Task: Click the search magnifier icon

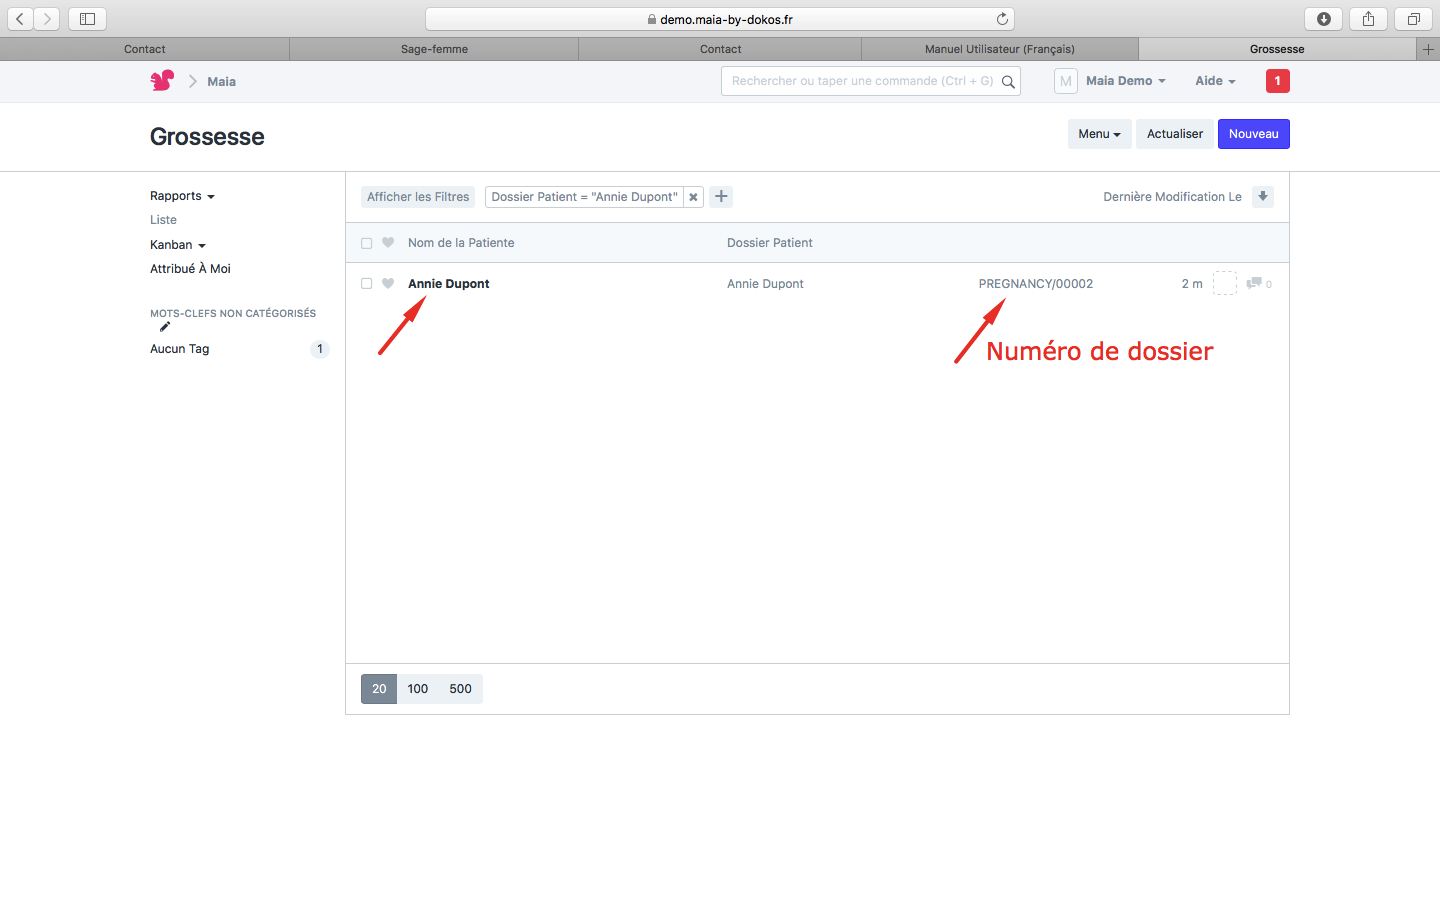Action: click(x=1008, y=82)
